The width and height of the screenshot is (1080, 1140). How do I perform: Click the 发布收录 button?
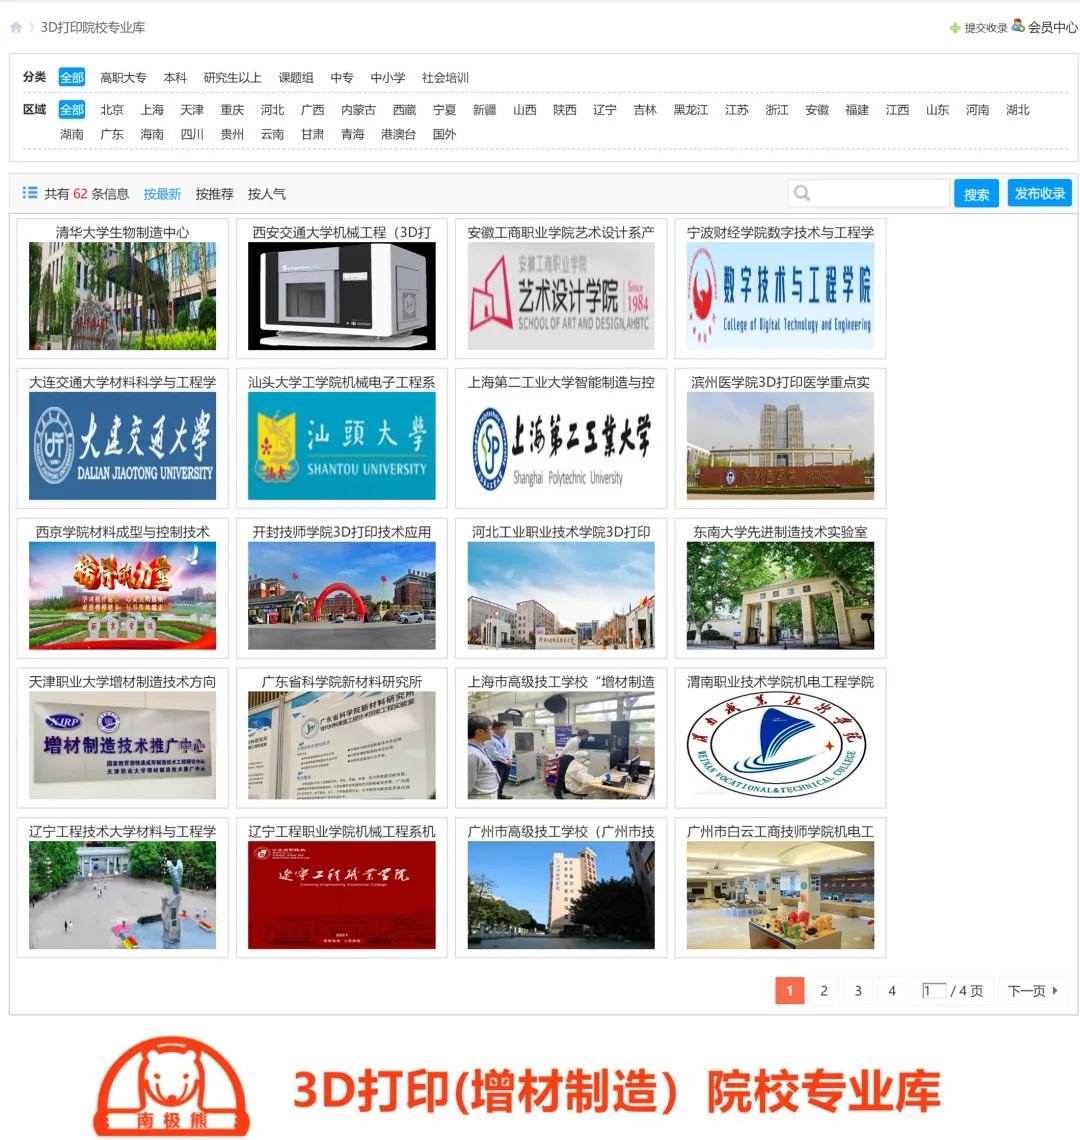coord(1039,193)
